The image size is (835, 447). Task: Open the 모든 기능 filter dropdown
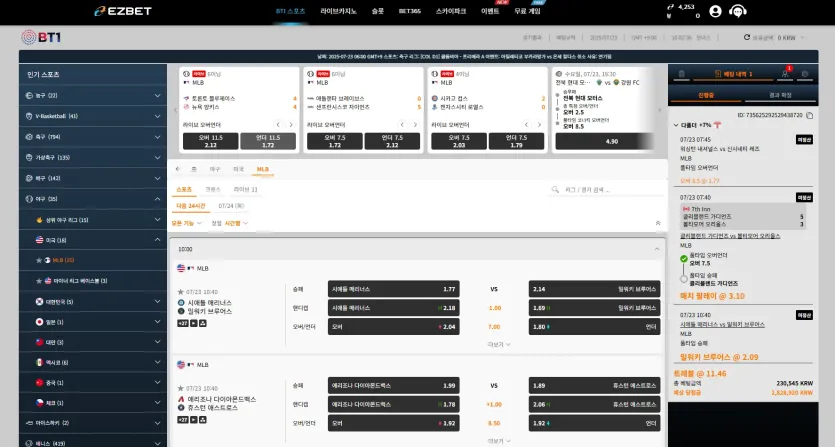pos(186,223)
